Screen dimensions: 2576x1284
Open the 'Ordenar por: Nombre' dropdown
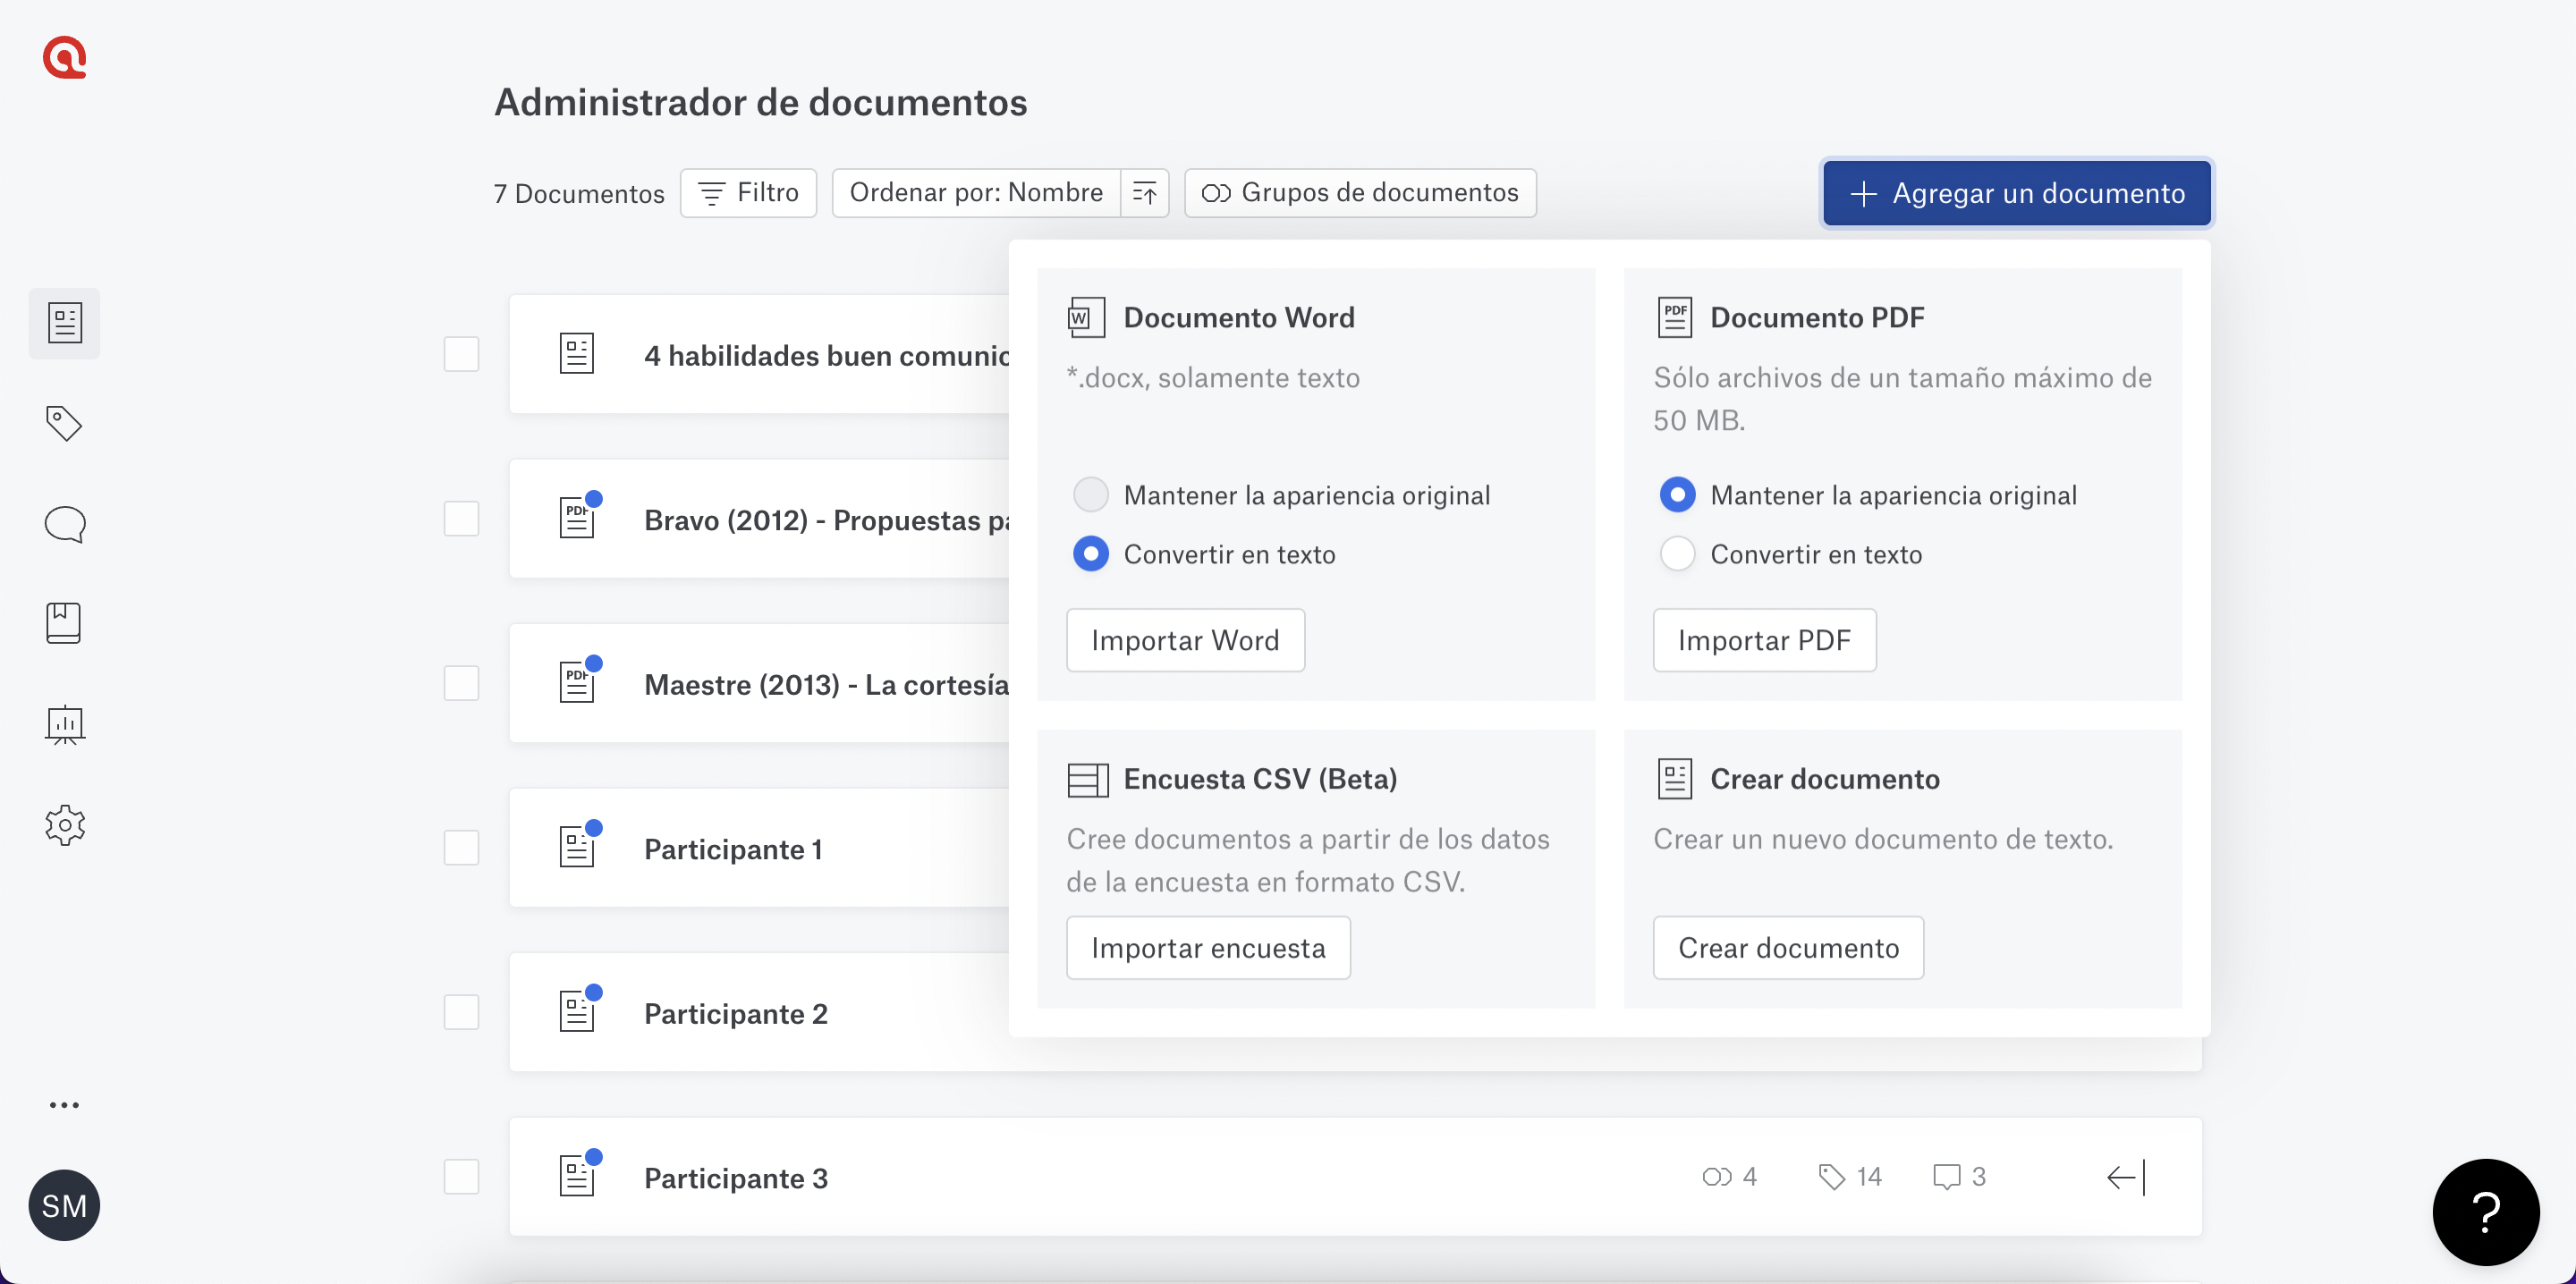(975, 192)
